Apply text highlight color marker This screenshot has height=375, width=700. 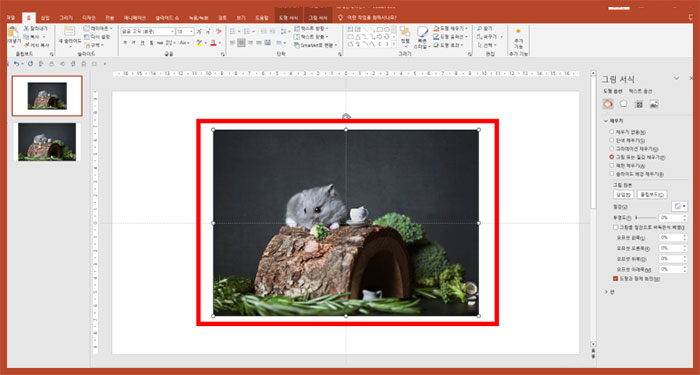coord(199,43)
